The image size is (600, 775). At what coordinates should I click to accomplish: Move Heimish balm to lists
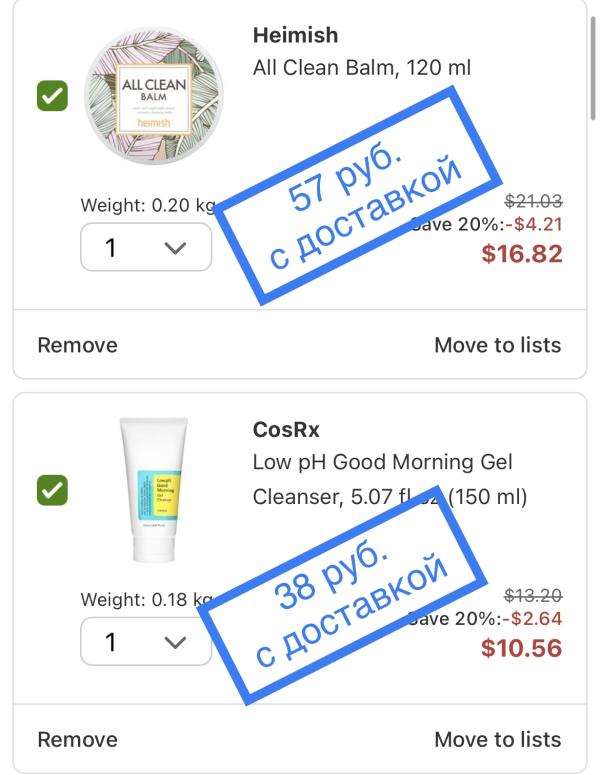tap(497, 345)
